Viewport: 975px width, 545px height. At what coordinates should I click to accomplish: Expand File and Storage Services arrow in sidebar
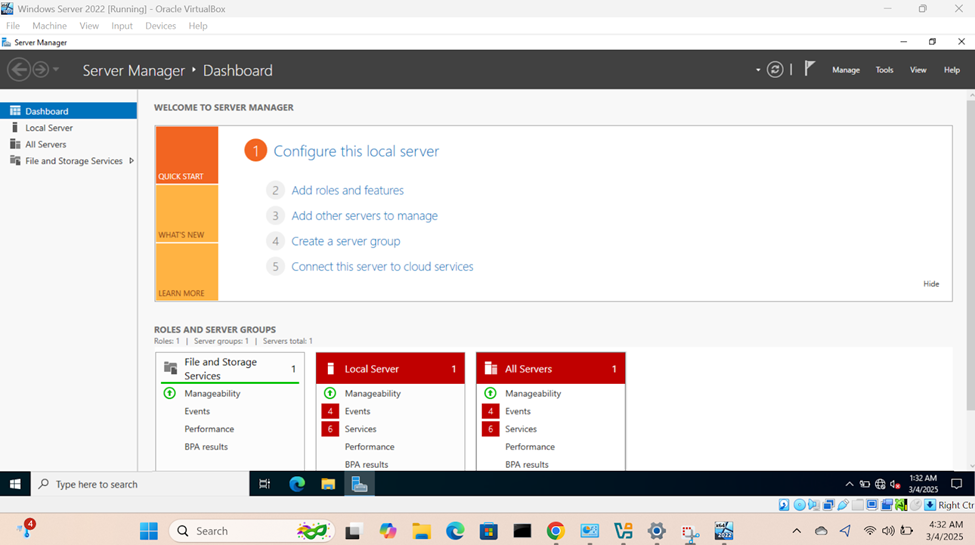[x=131, y=161]
